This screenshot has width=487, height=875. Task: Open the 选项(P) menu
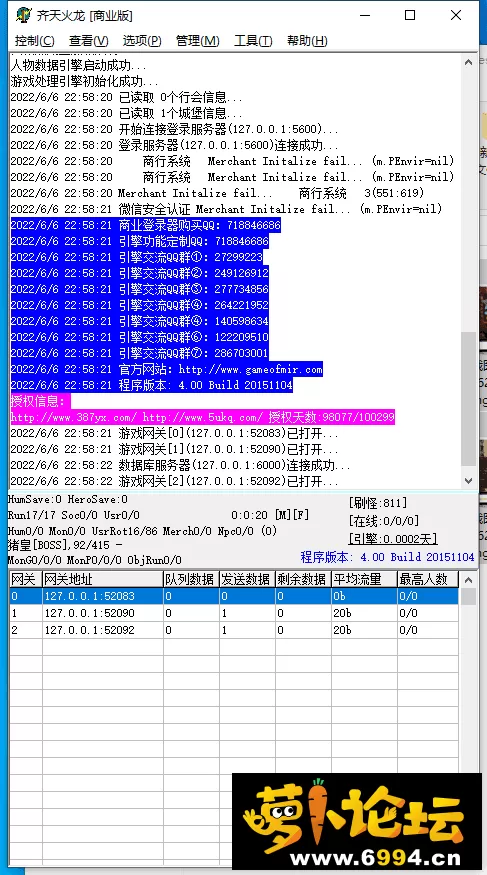(x=142, y=41)
